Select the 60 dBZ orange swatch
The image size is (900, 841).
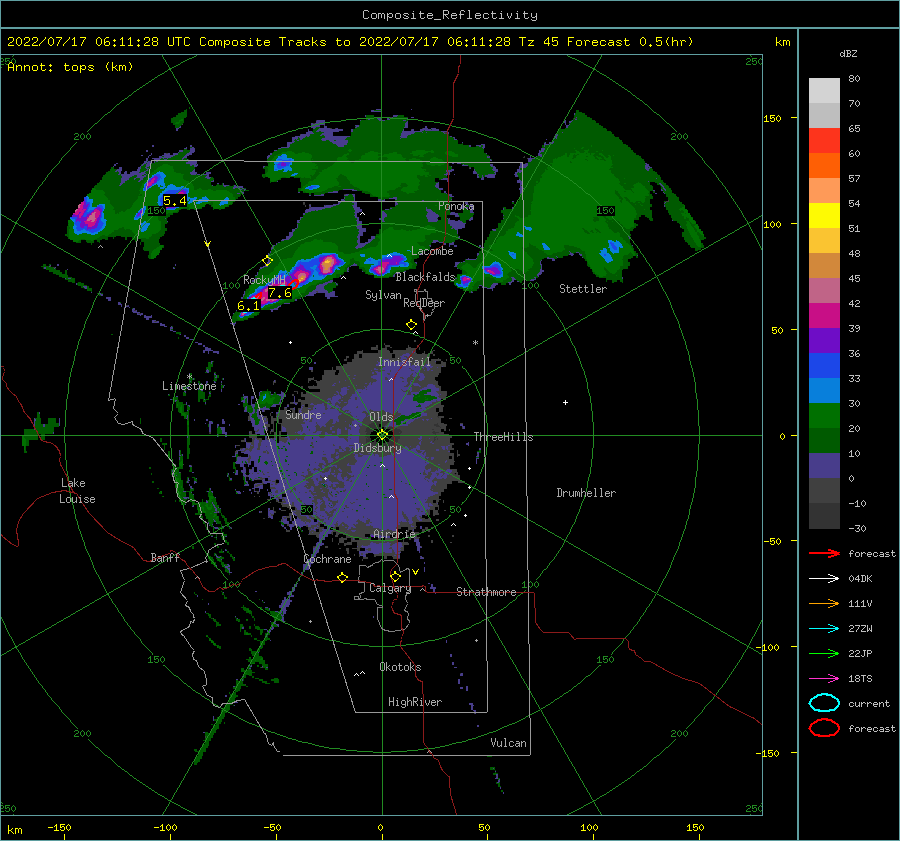824,166
